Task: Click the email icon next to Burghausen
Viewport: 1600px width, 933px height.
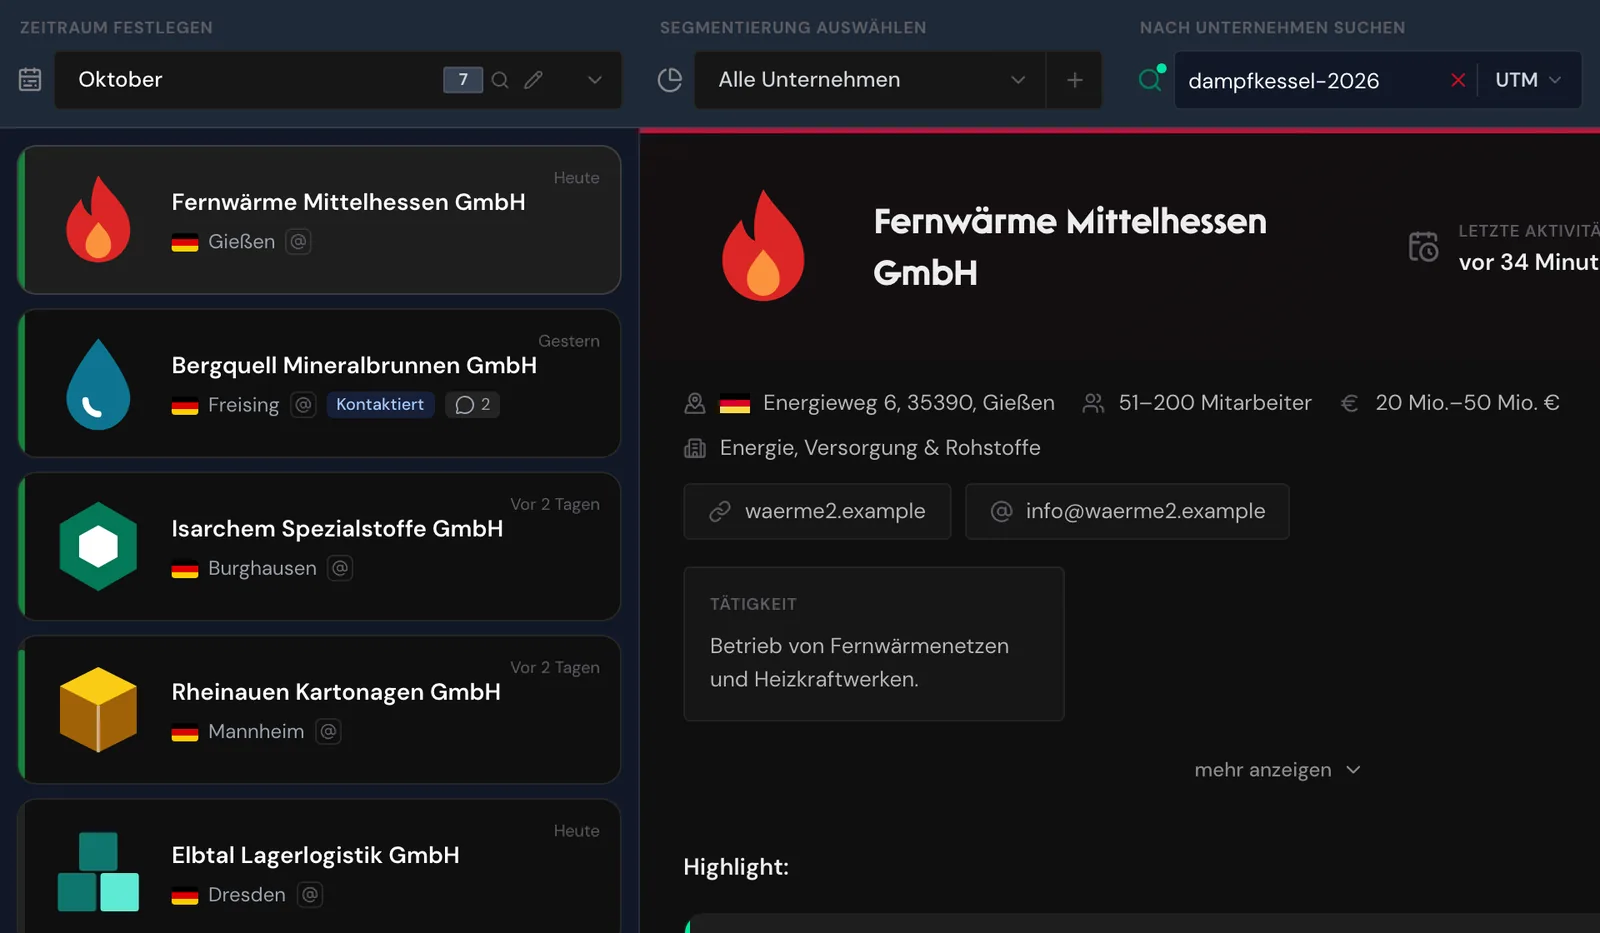Action: 340,568
